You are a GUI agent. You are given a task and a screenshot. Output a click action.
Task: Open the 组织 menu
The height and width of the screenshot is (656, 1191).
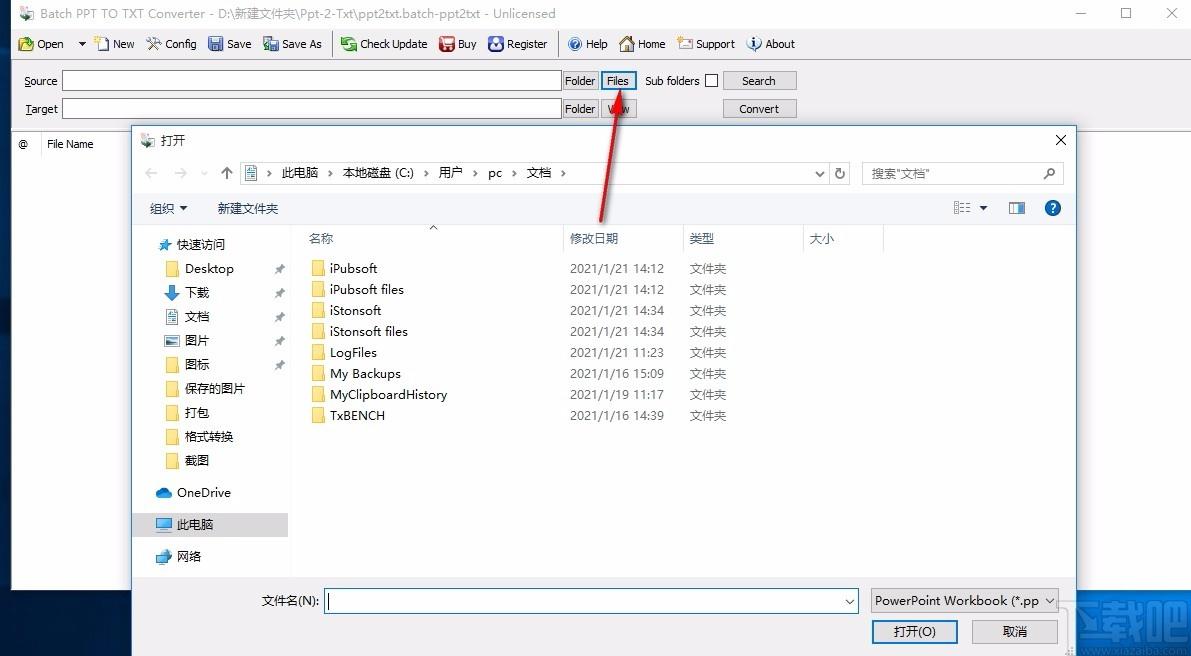169,208
